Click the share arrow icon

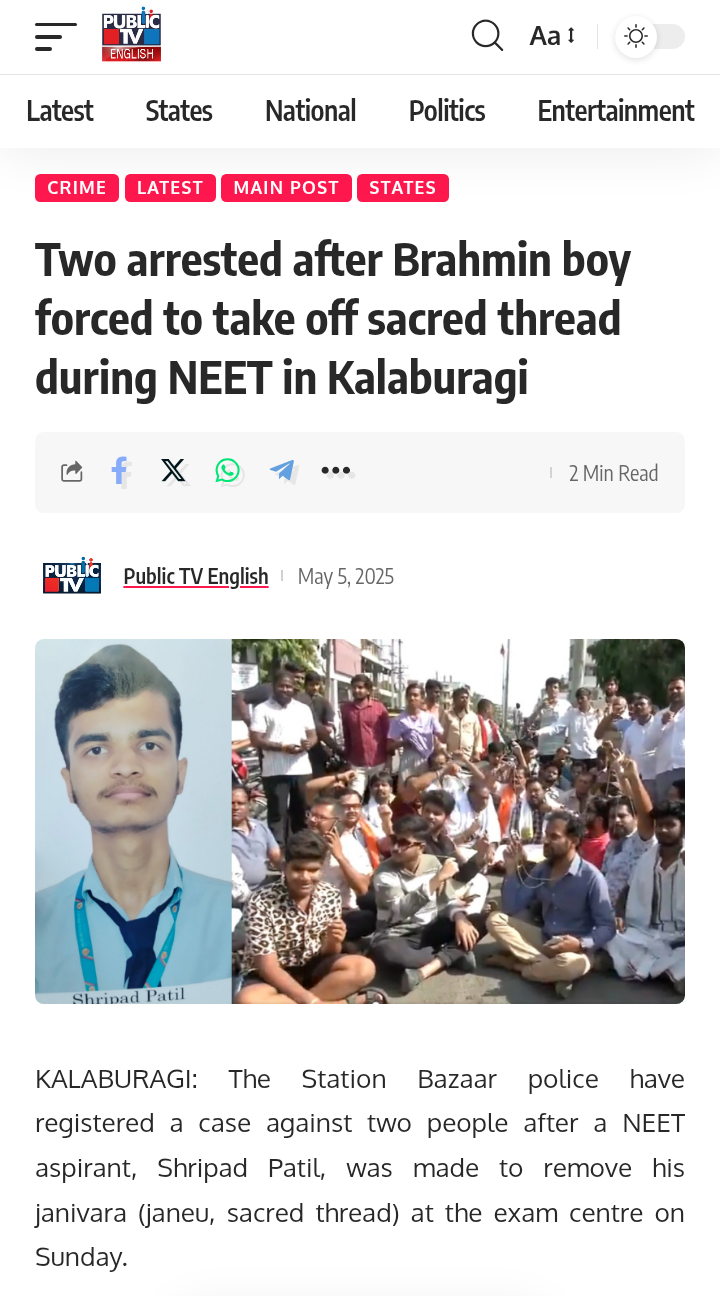point(72,472)
